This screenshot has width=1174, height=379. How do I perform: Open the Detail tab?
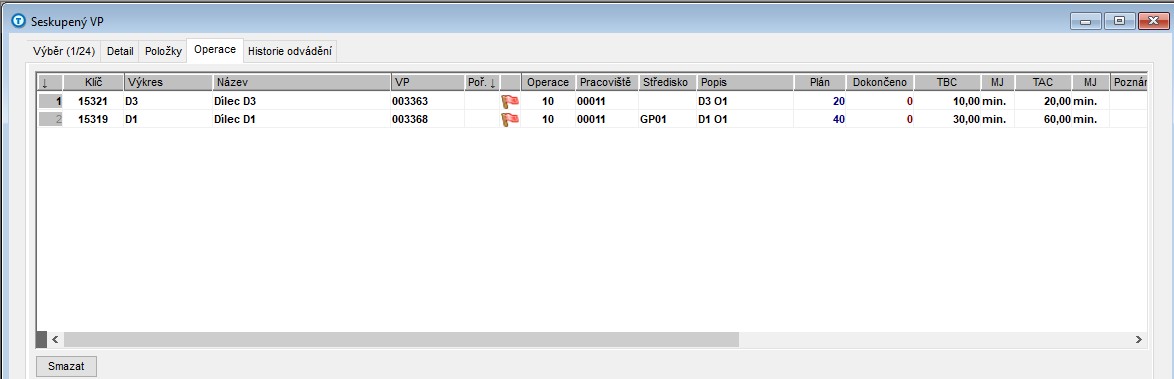[120, 51]
